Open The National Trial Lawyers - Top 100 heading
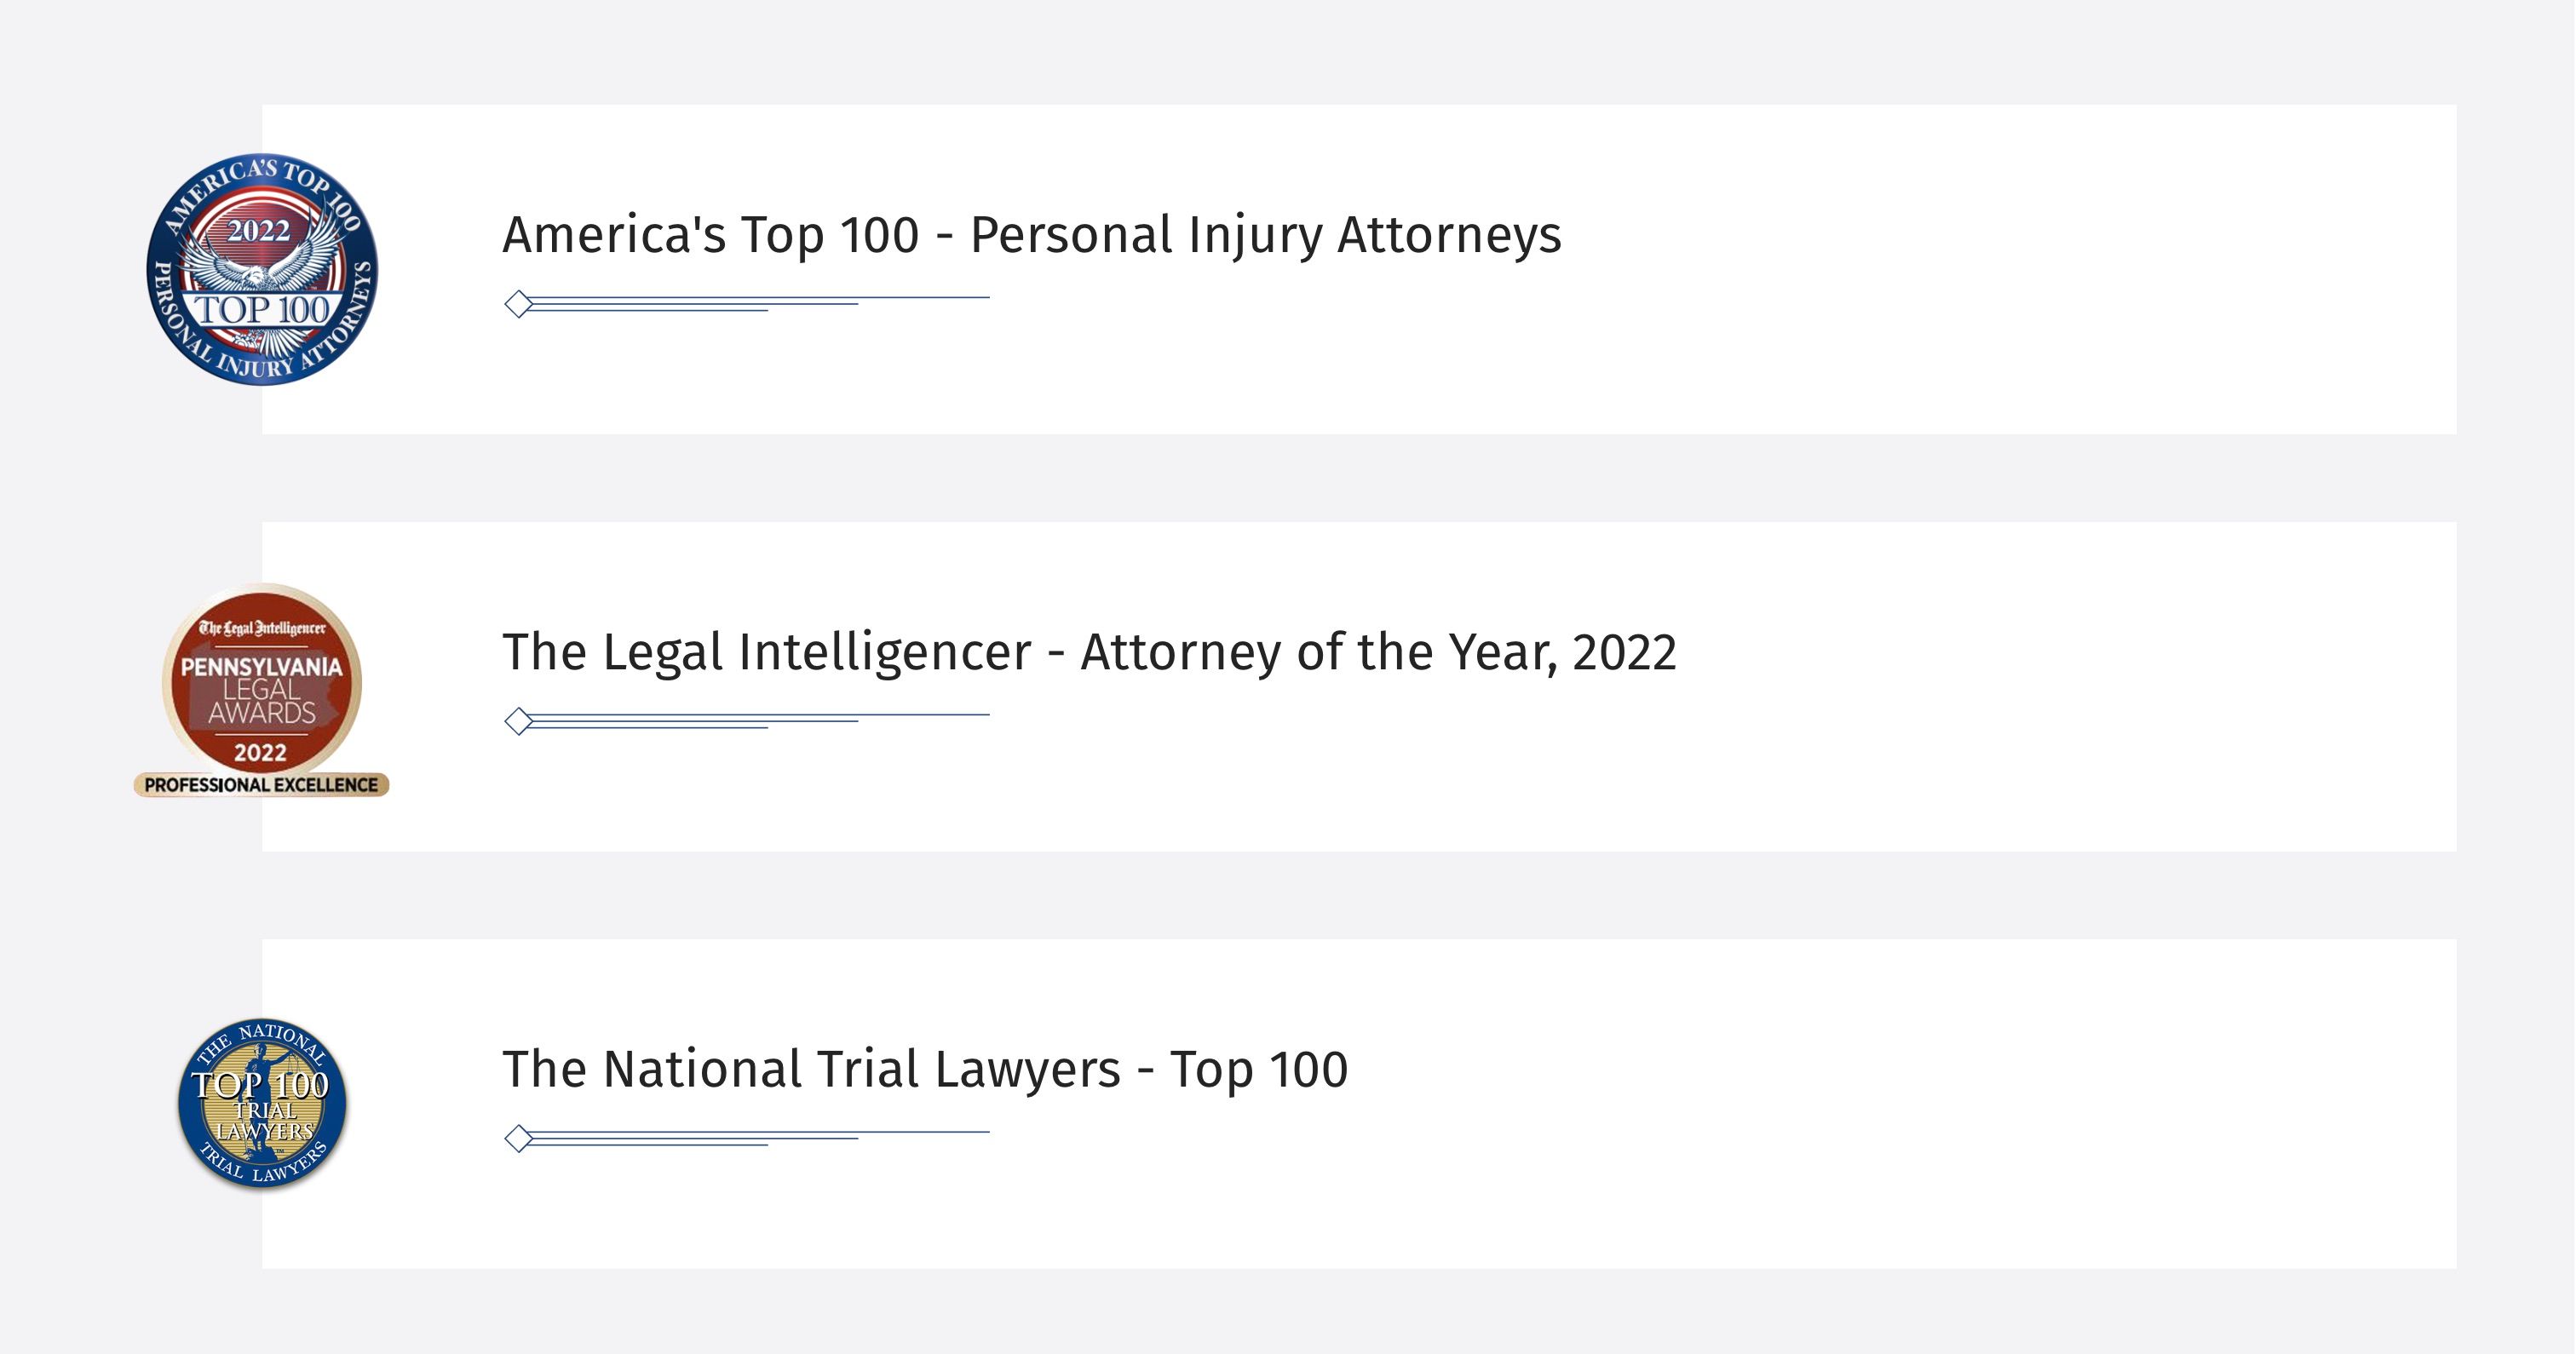 (925, 1070)
